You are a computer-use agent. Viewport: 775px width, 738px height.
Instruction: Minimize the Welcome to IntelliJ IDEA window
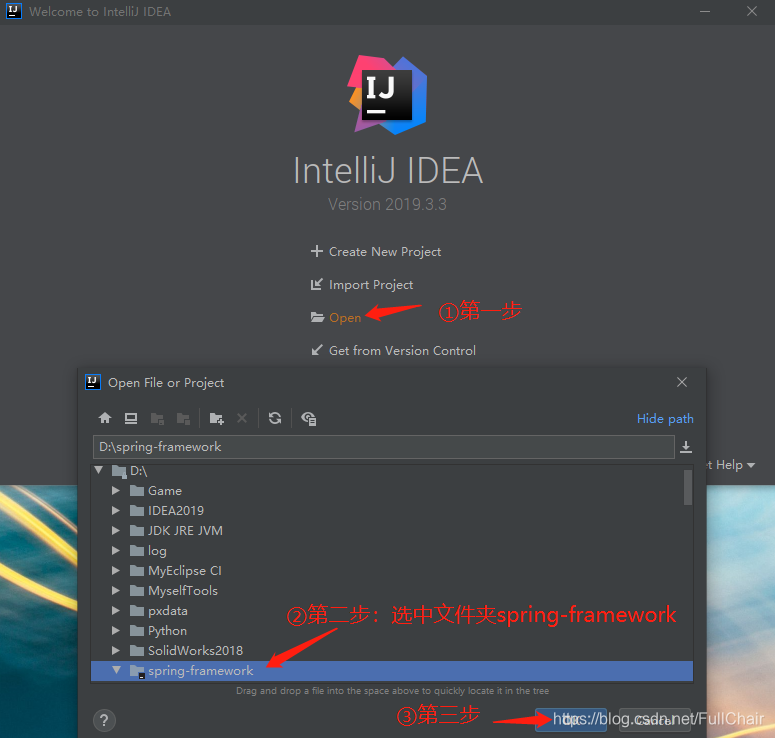click(705, 11)
